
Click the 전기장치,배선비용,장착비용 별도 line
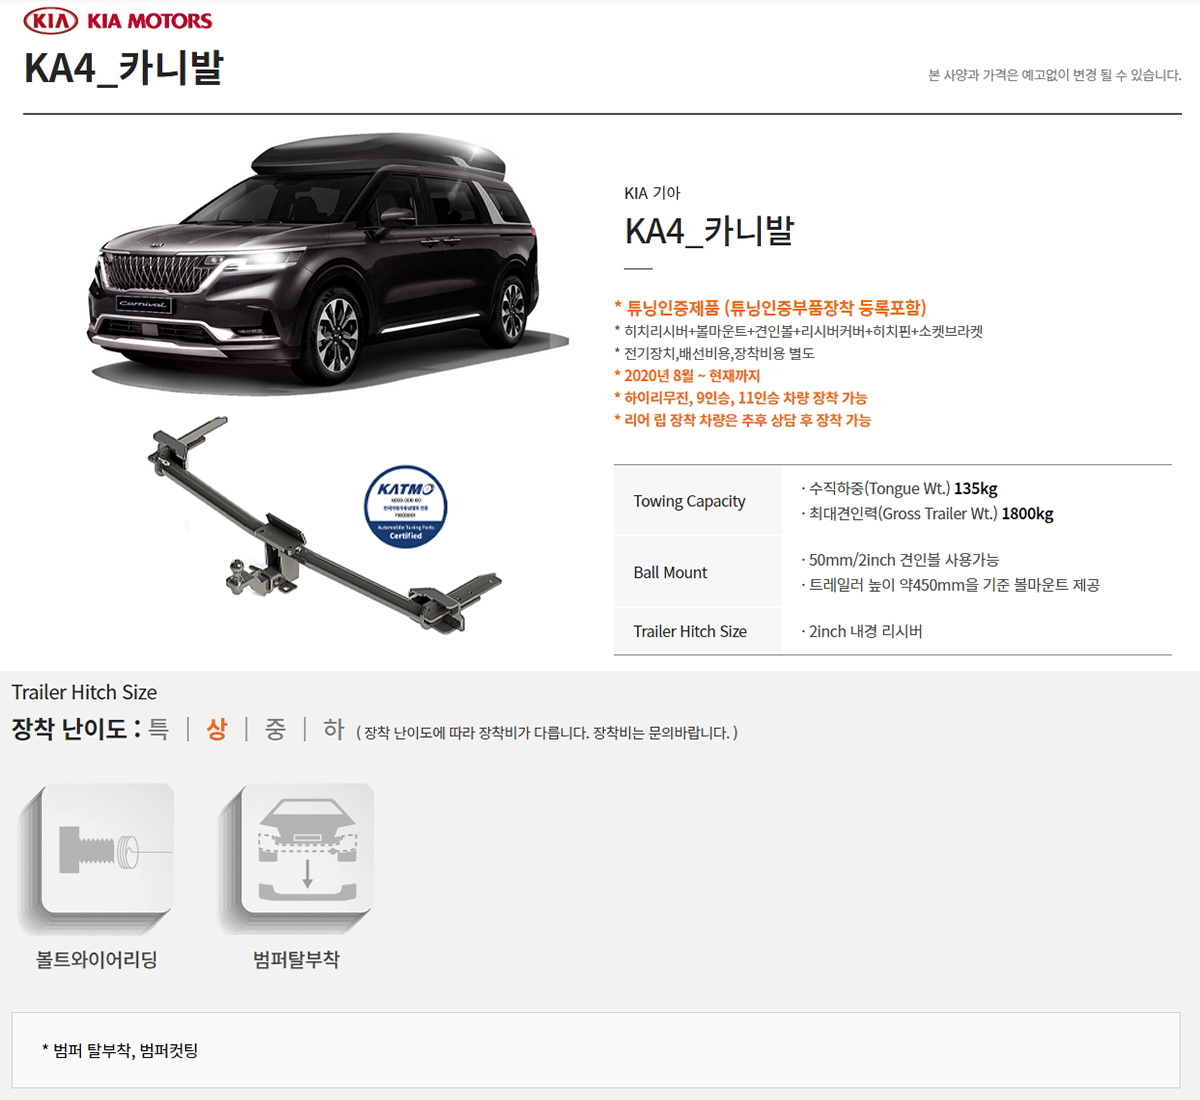pyautogui.click(x=714, y=353)
